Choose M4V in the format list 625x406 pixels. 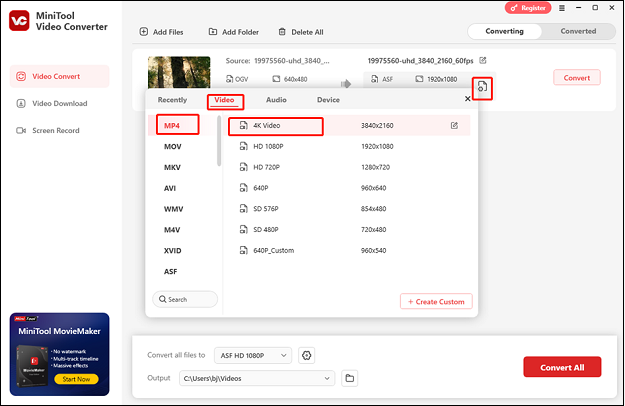172,230
